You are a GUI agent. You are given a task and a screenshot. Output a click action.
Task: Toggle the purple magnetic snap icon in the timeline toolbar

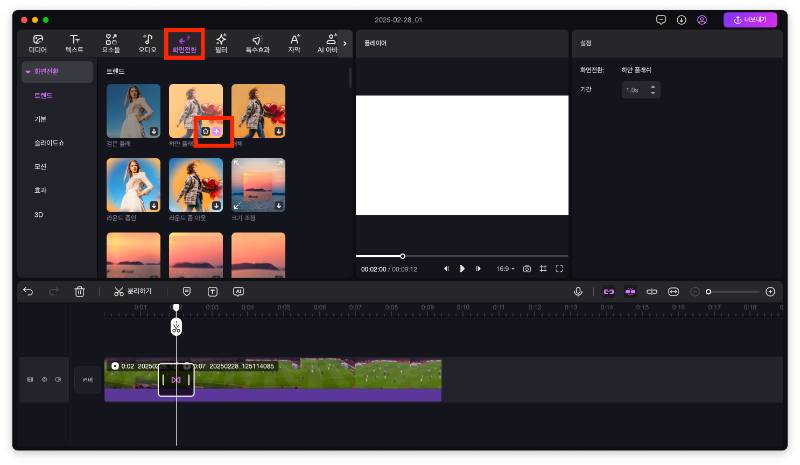(607, 291)
